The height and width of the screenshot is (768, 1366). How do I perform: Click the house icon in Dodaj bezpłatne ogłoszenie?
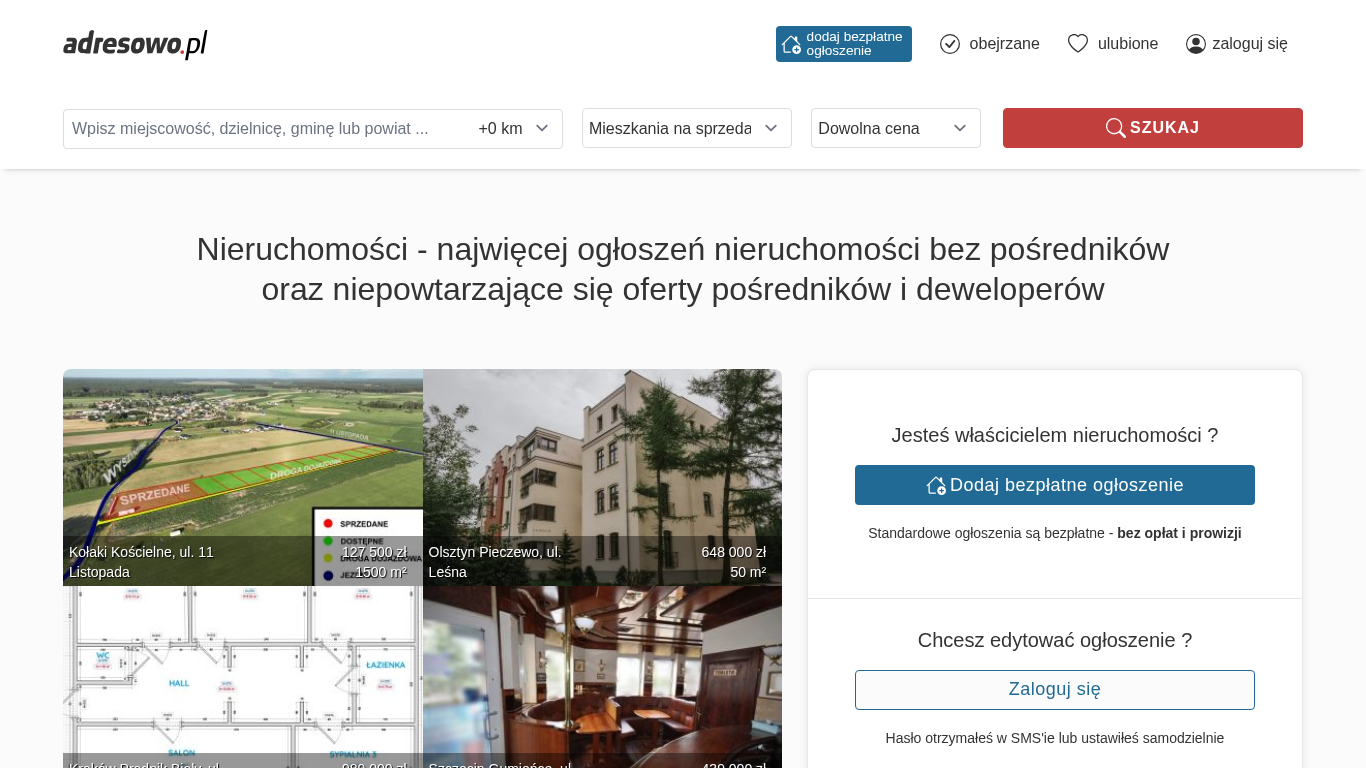tap(936, 485)
